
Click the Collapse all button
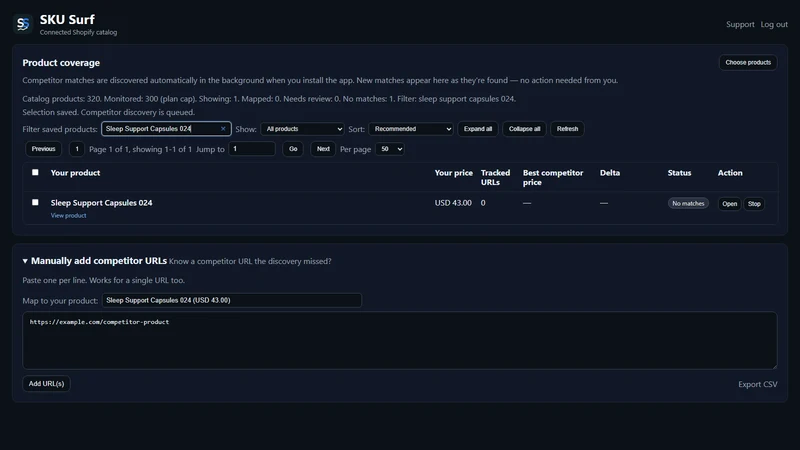pyautogui.click(x=524, y=129)
